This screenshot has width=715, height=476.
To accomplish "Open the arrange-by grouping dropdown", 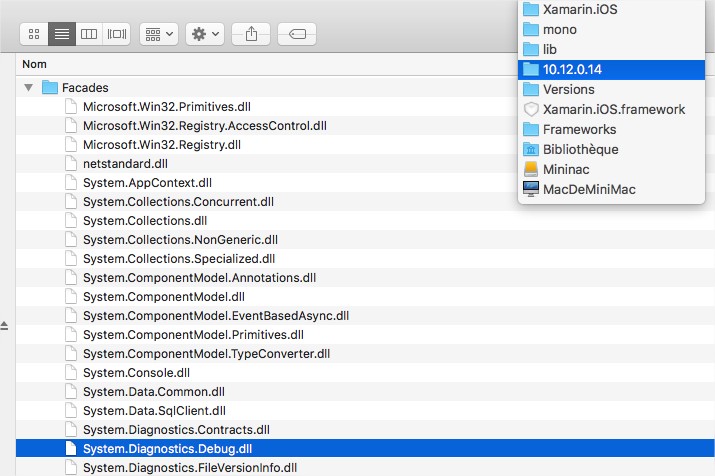I will coord(159,34).
